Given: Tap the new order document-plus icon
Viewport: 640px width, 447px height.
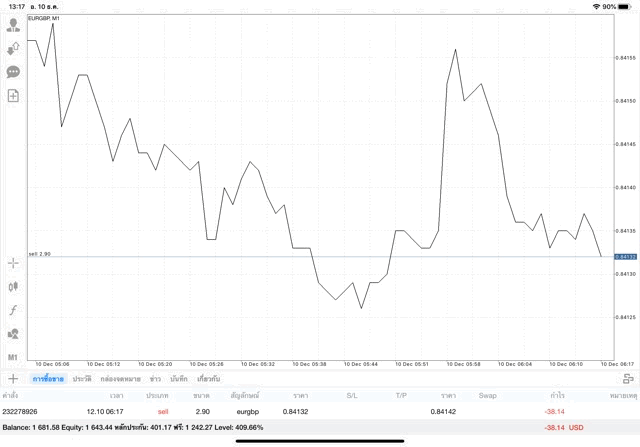Looking at the screenshot, I should [x=13, y=96].
